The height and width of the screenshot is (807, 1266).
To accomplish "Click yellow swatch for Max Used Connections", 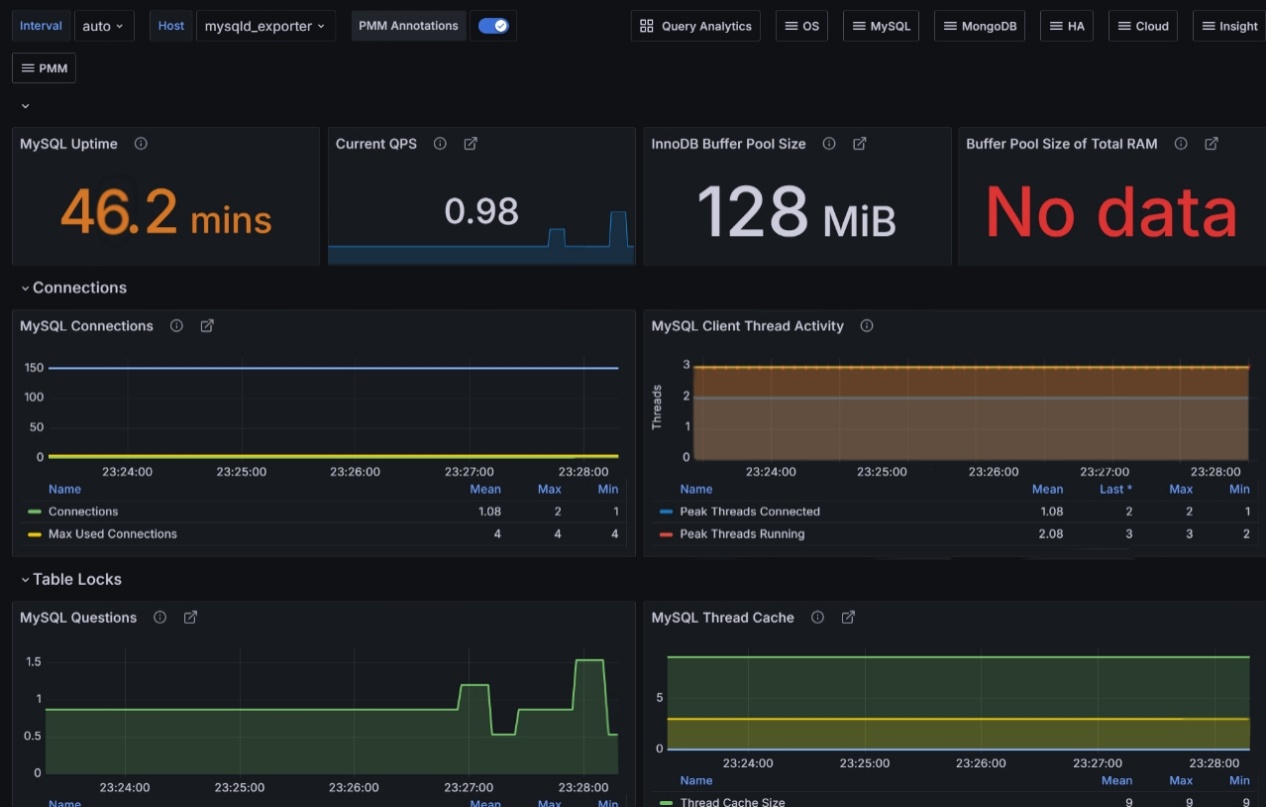I will [34, 534].
